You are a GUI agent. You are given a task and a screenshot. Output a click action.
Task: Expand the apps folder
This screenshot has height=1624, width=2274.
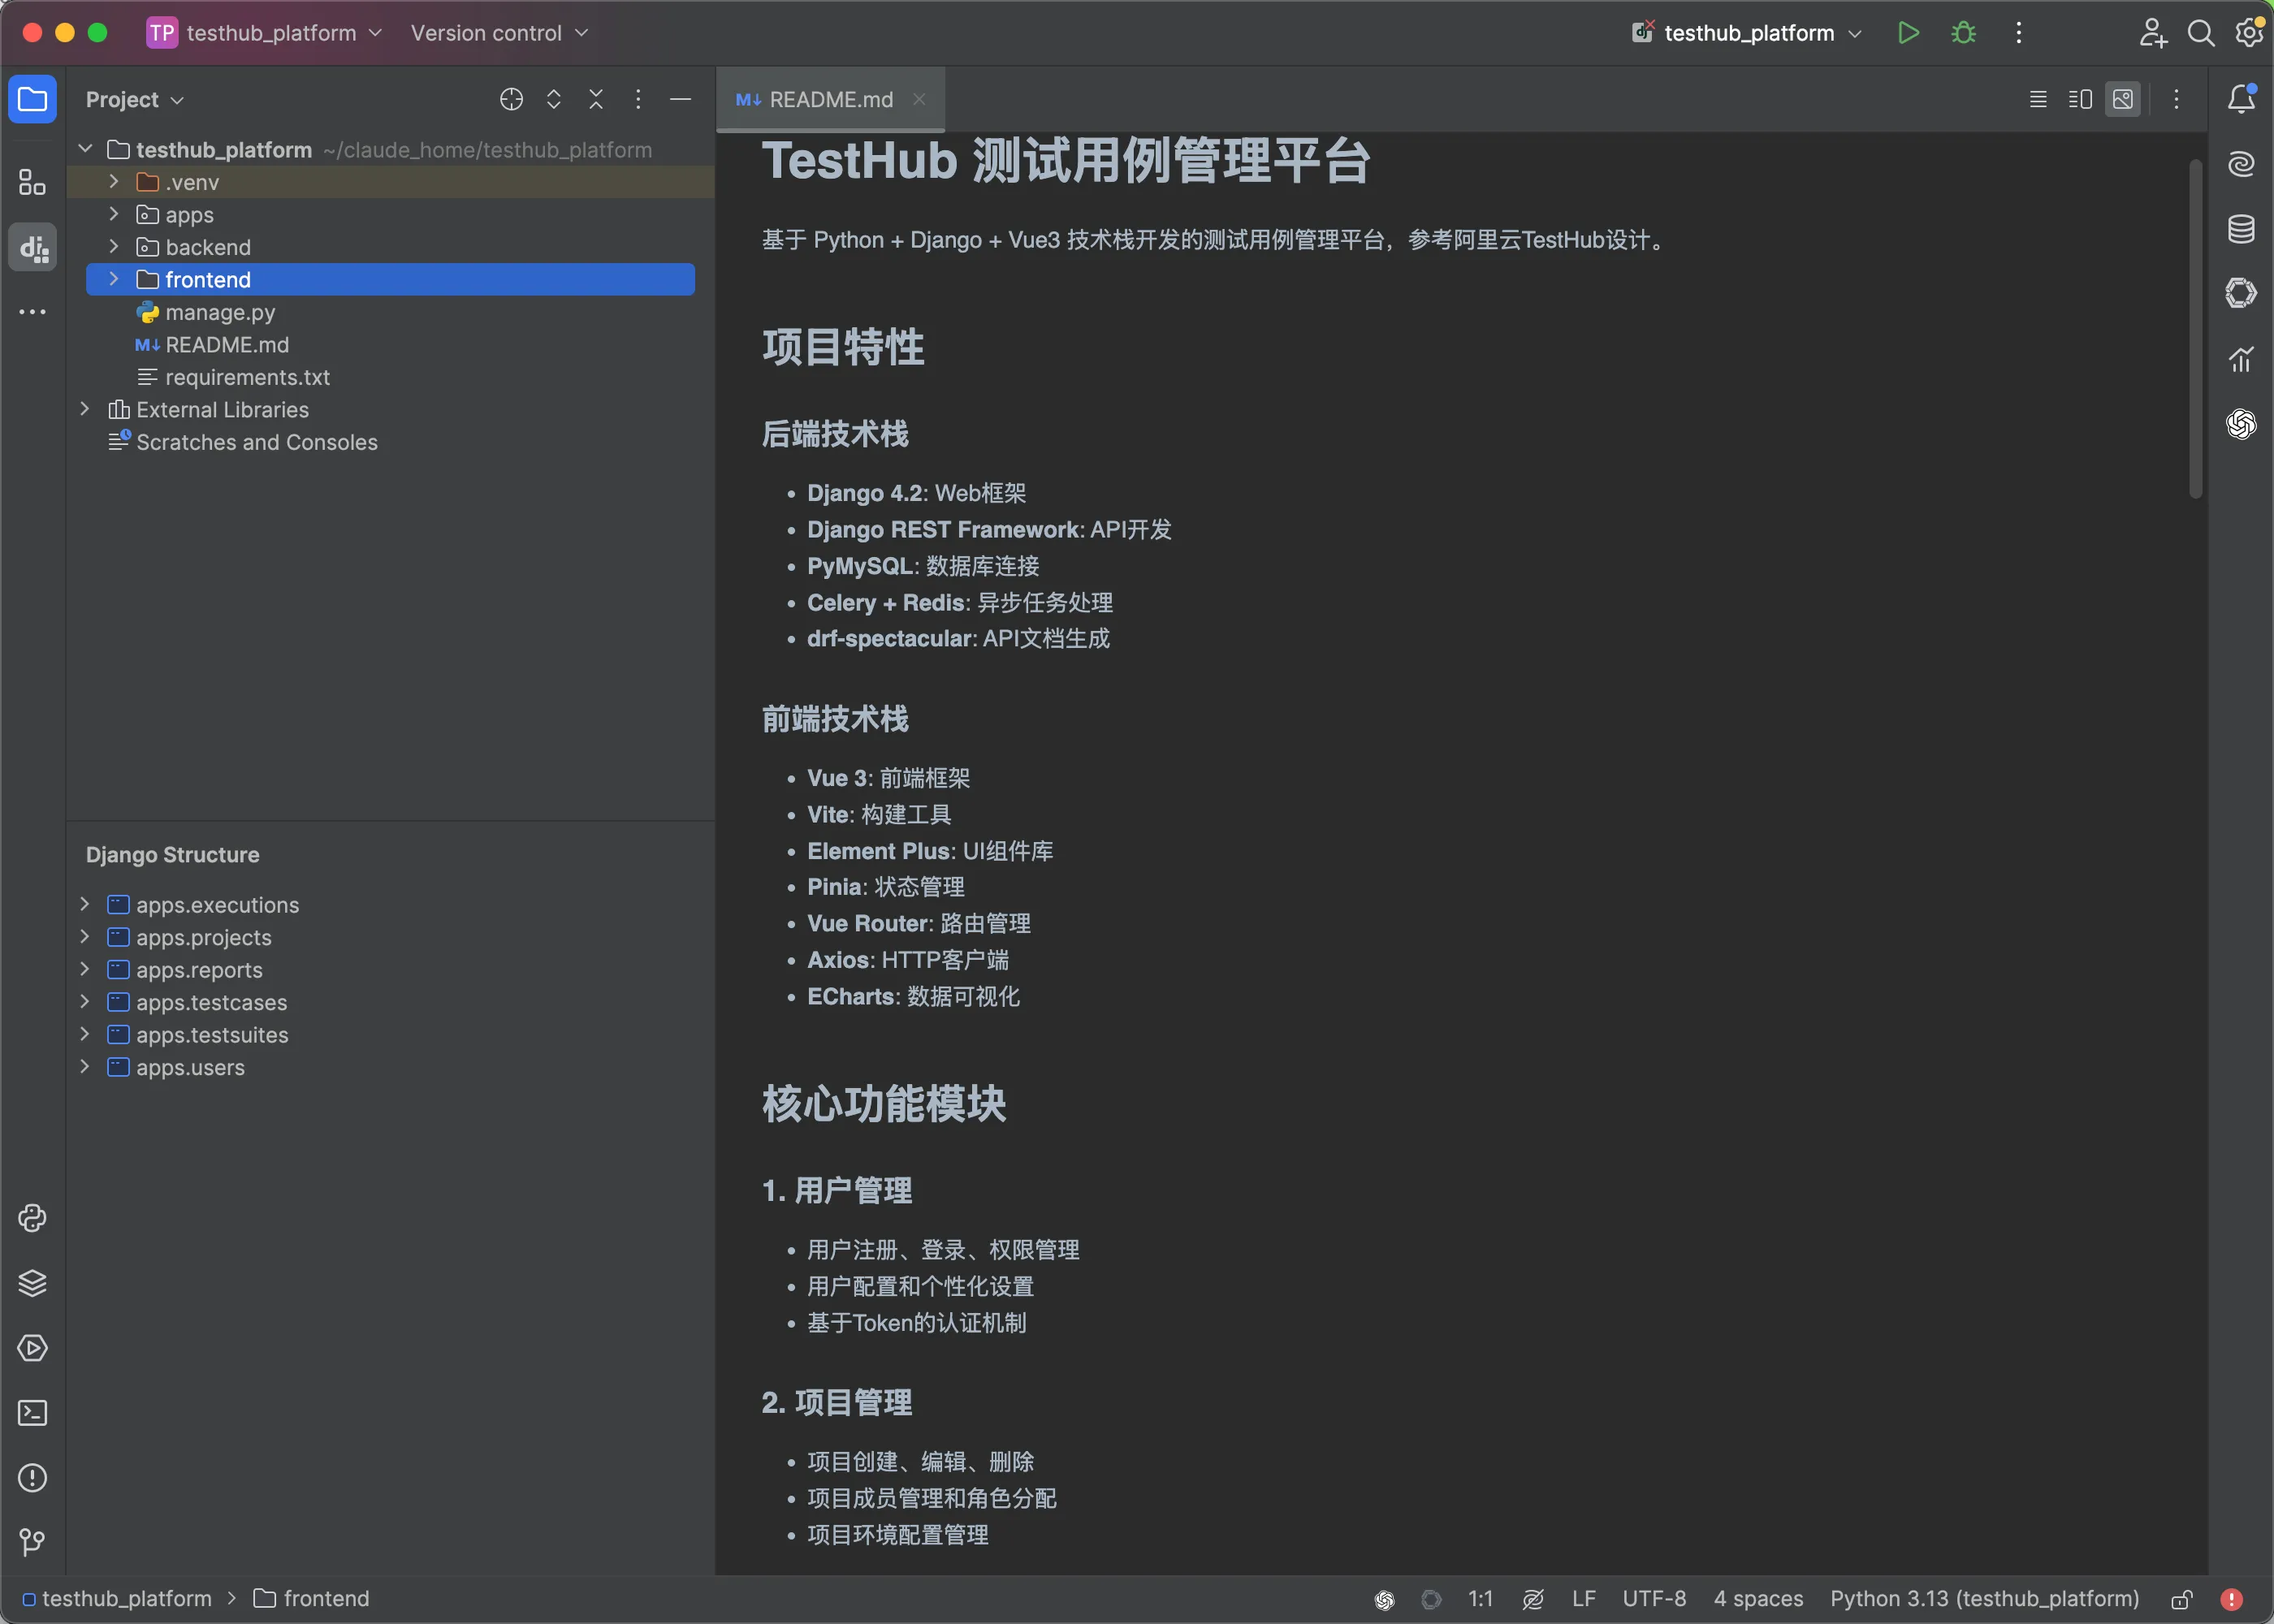(114, 214)
